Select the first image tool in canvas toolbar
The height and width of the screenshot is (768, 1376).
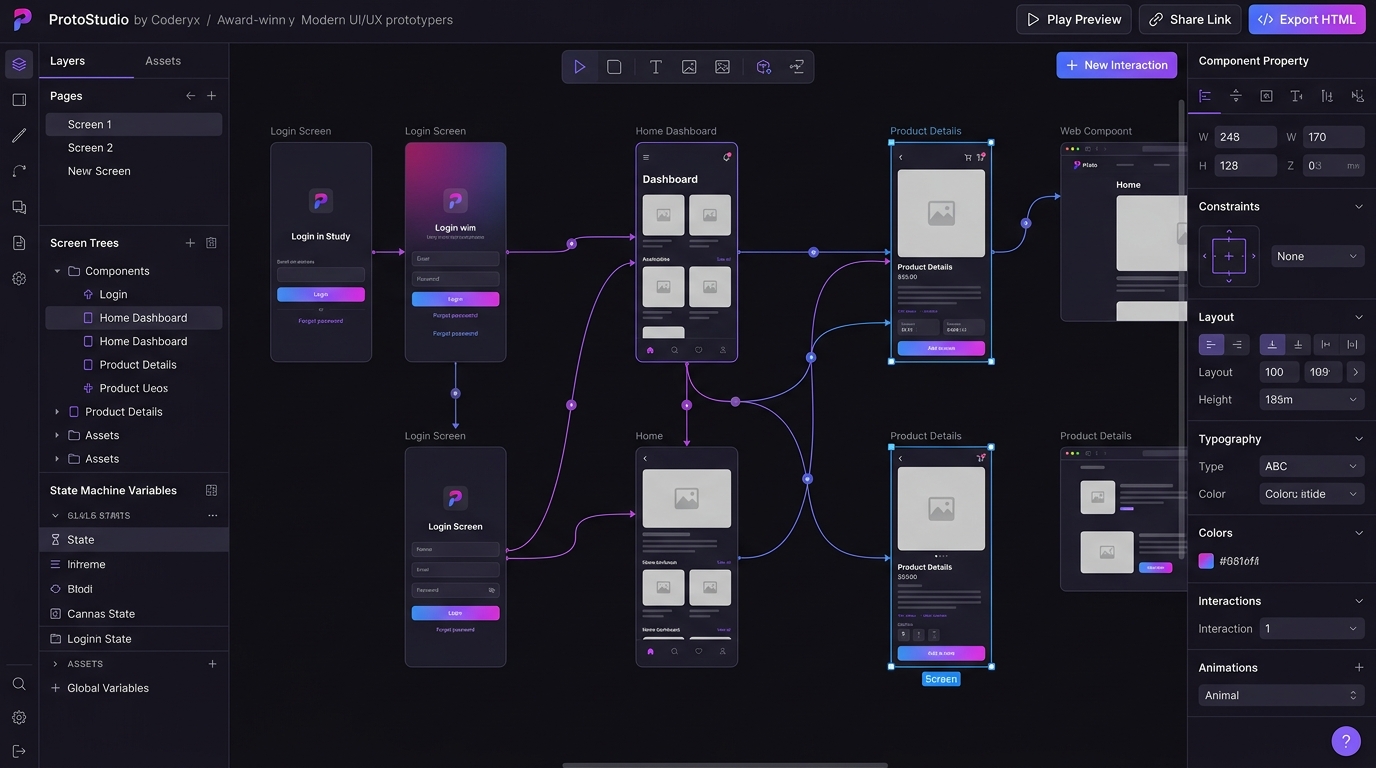[689, 67]
